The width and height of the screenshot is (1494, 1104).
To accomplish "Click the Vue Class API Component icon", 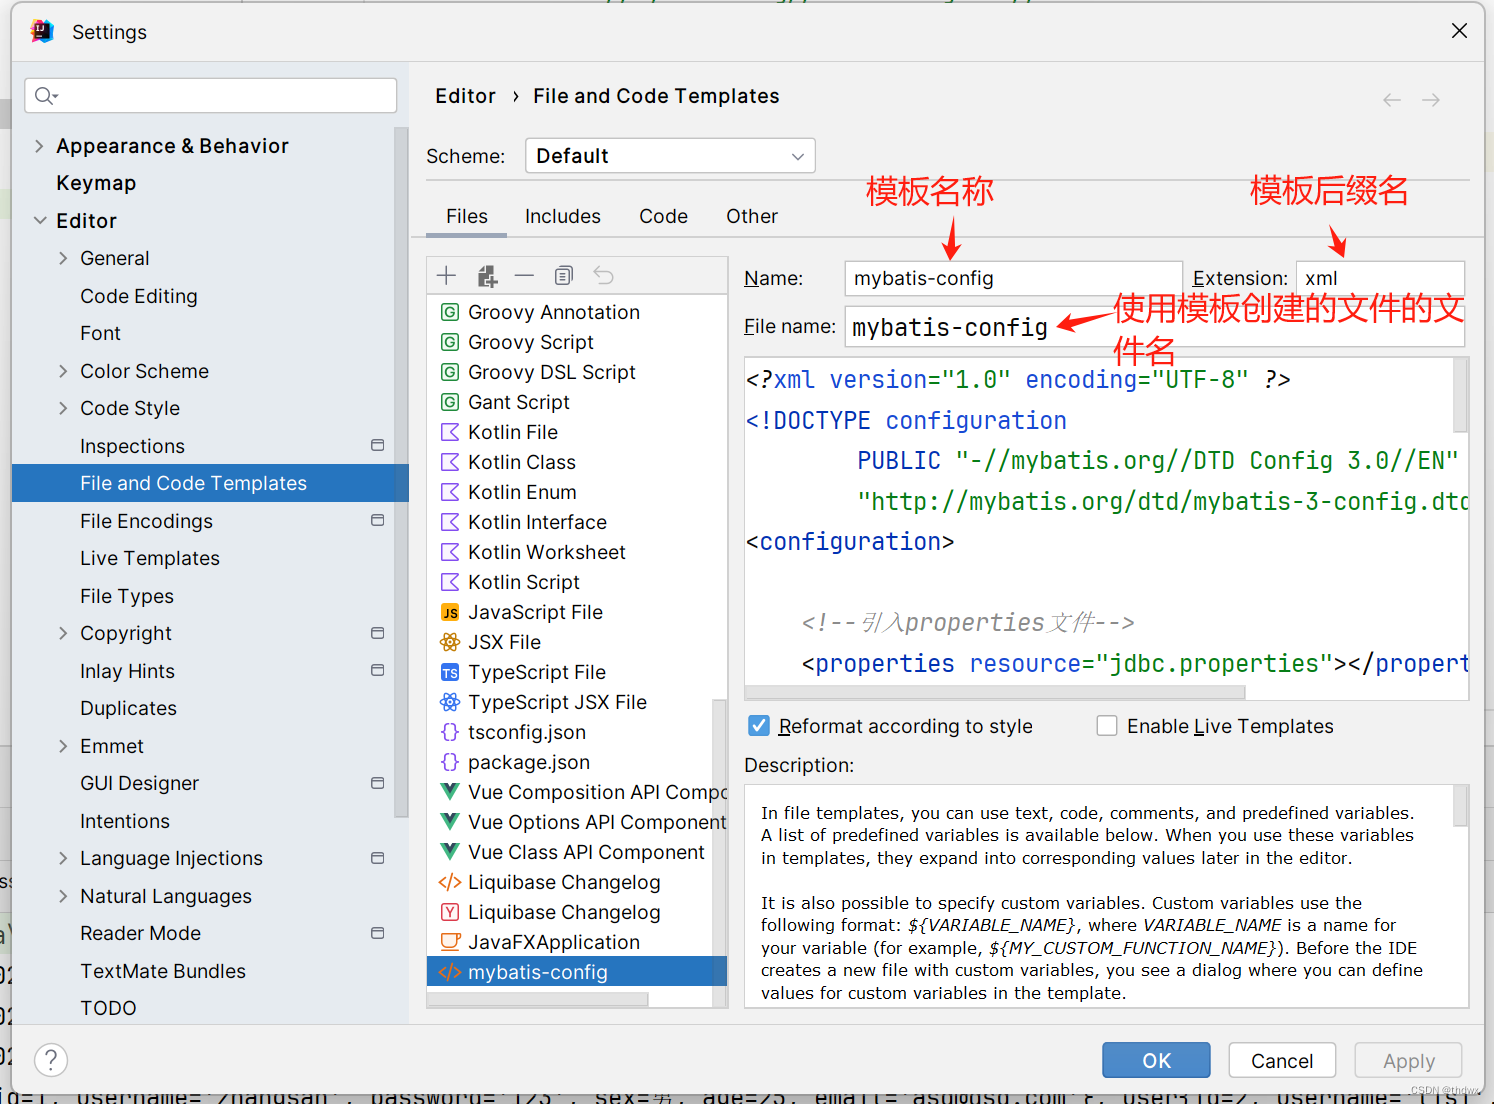I will 450,852.
